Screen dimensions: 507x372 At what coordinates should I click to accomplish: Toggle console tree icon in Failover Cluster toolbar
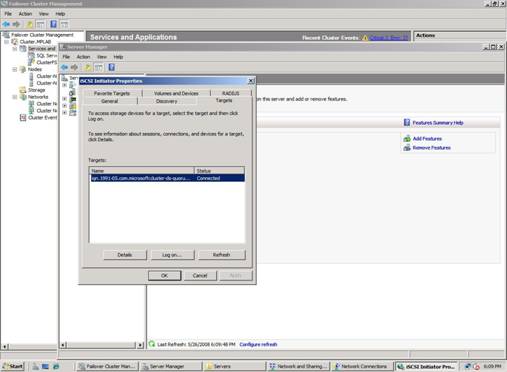point(41,24)
